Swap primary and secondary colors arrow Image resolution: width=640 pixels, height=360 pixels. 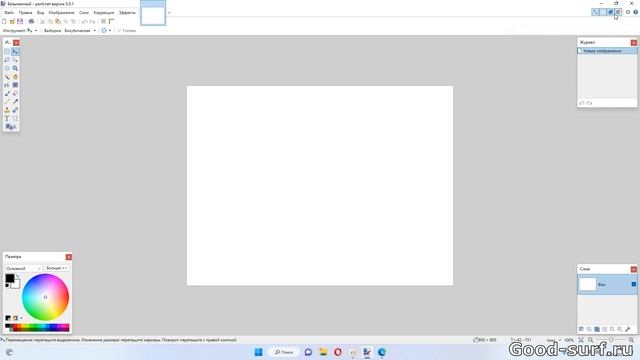pyautogui.click(x=17, y=276)
